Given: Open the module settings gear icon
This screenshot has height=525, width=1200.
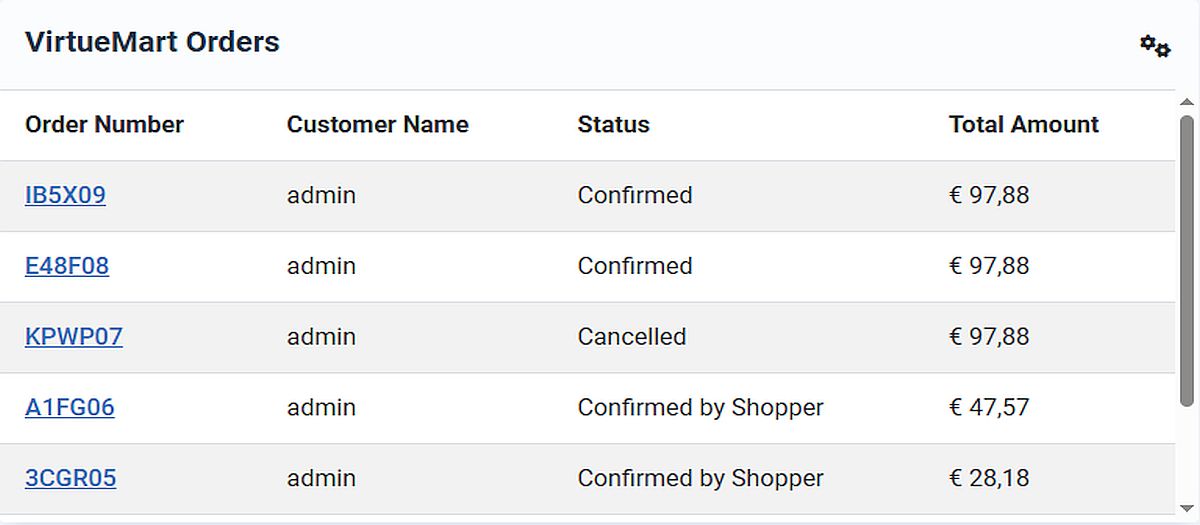Looking at the screenshot, I should pyautogui.click(x=1155, y=46).
